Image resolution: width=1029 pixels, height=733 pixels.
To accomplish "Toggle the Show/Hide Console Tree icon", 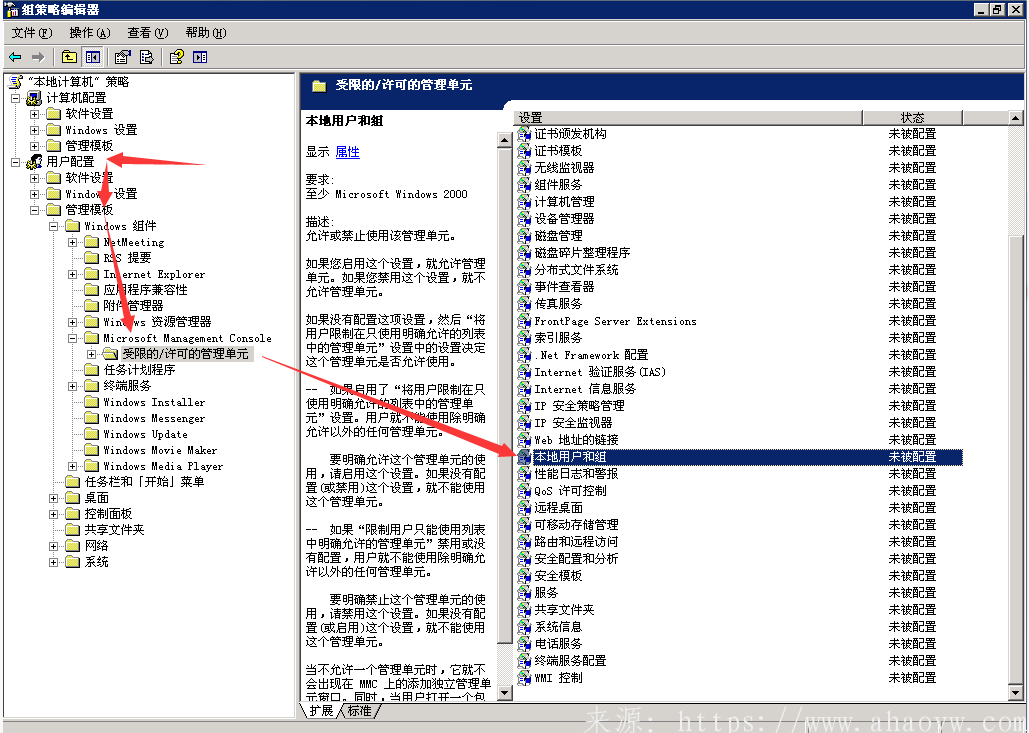I will tap(93, 57).
